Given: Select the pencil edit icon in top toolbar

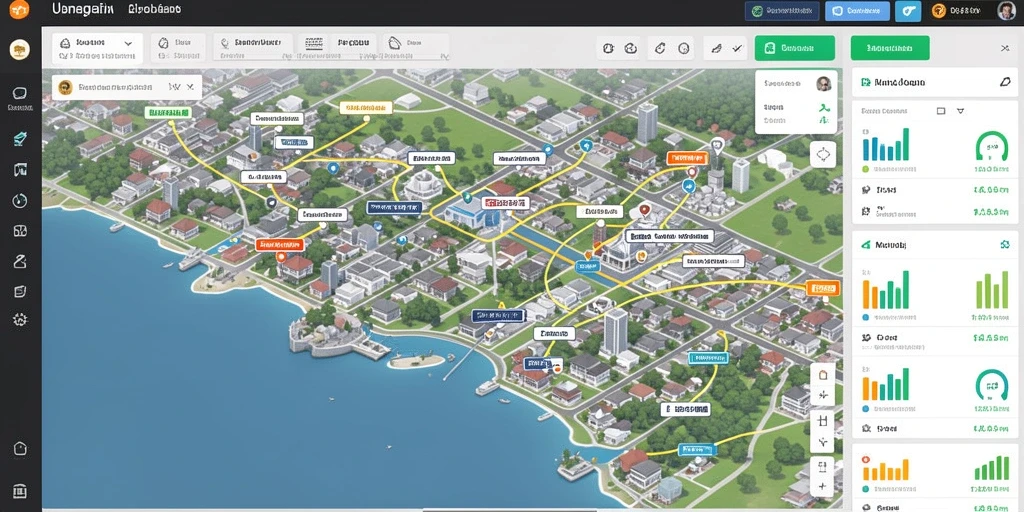Looking at the screenshot, I should (x=716, y=48).
